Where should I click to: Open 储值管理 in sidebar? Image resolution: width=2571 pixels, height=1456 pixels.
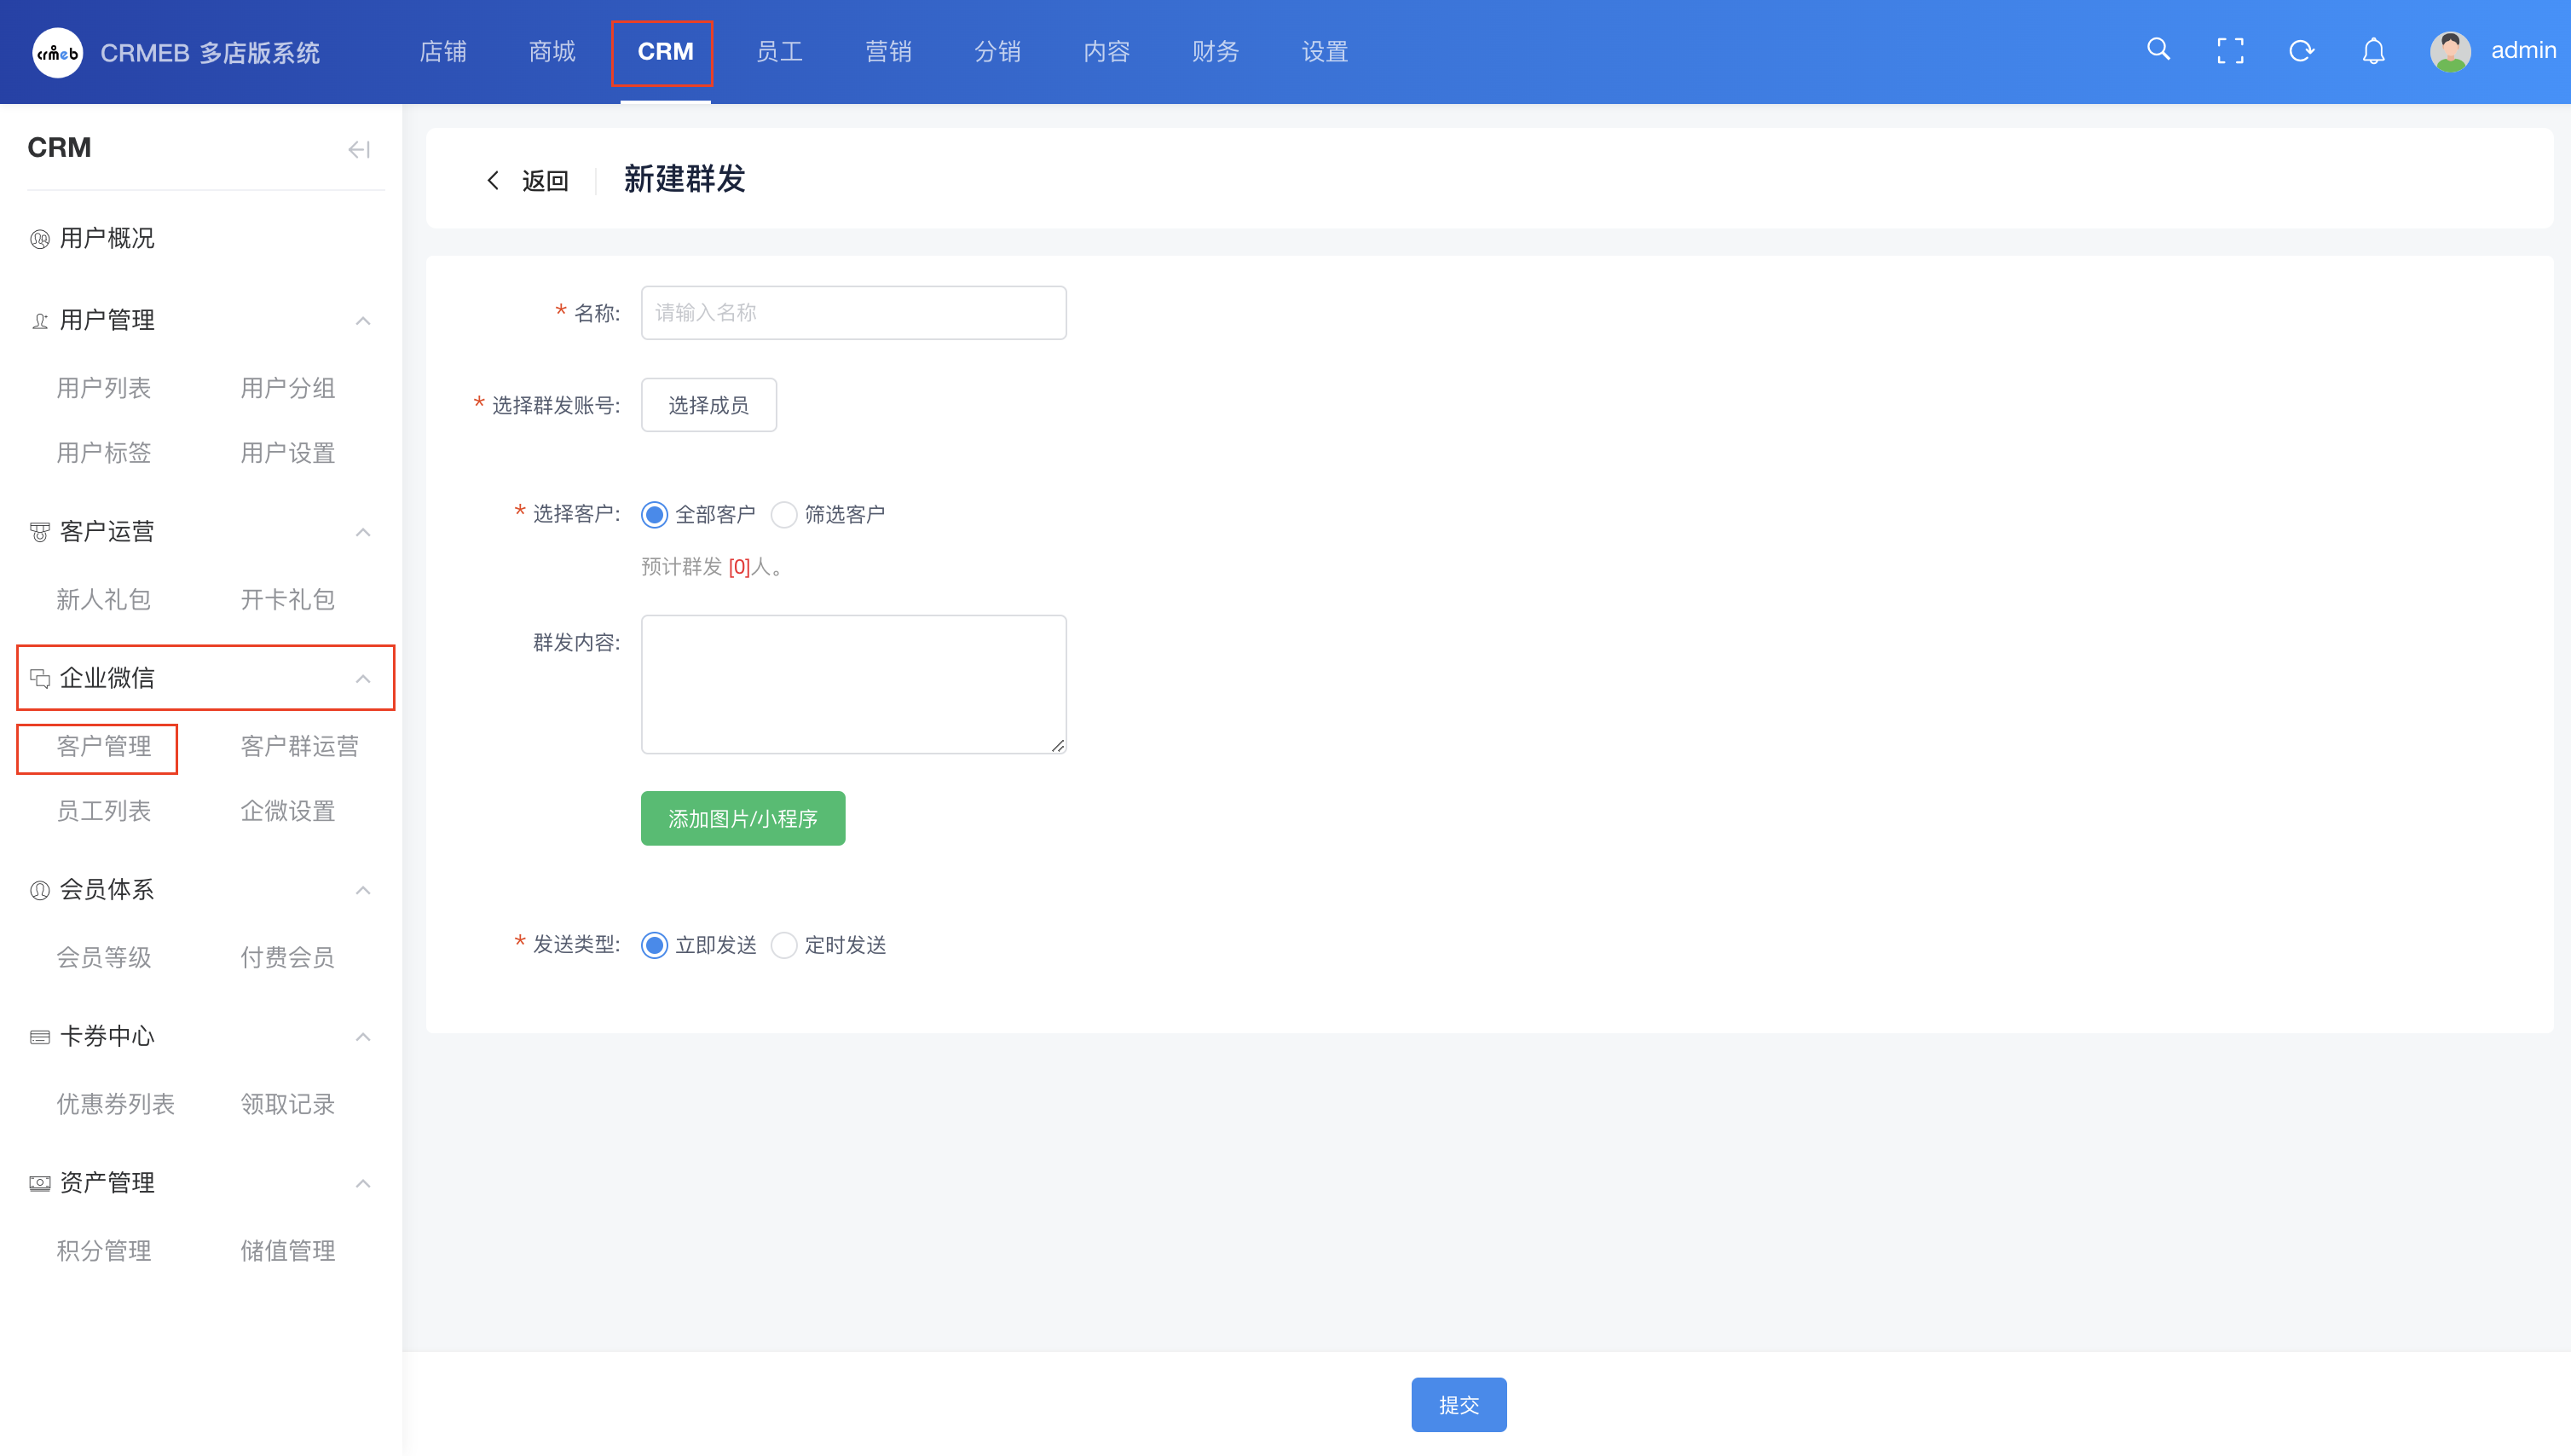[287, 1251]
